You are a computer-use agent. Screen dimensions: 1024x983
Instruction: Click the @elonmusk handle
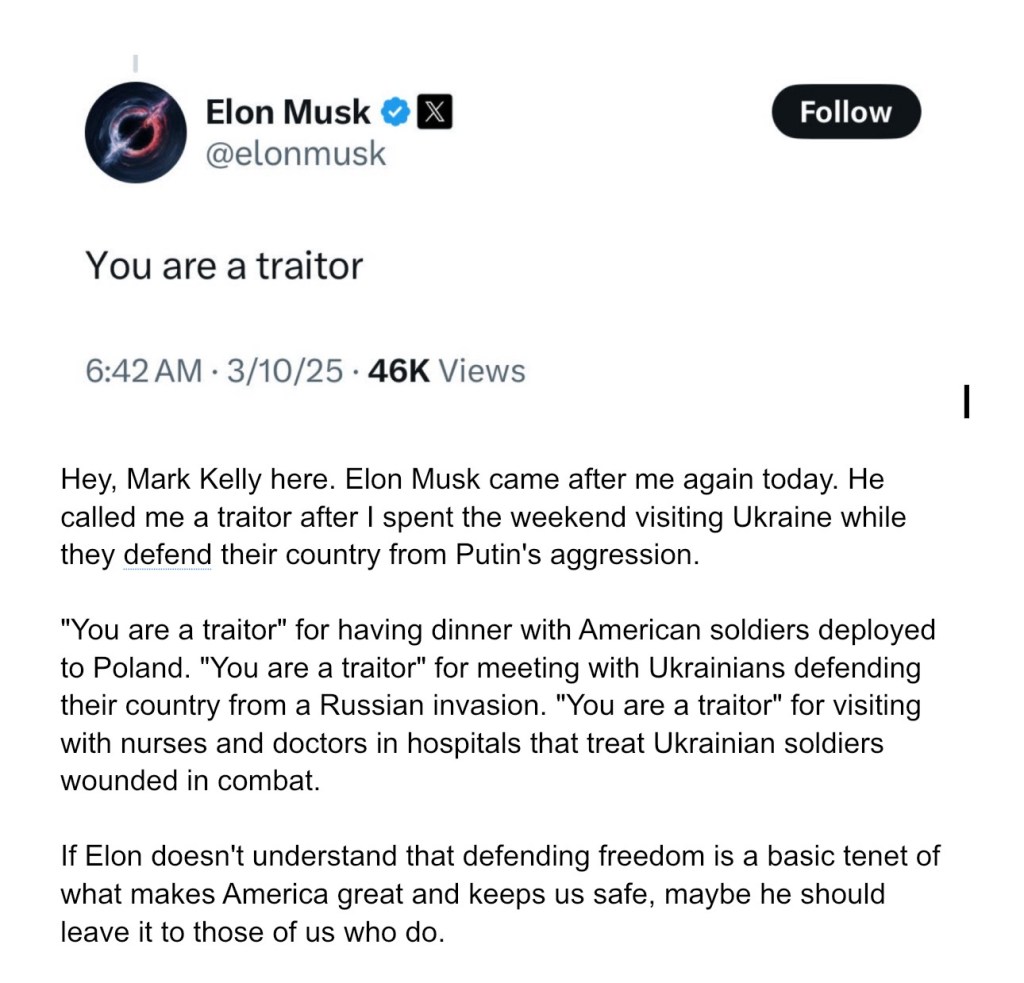295,154
